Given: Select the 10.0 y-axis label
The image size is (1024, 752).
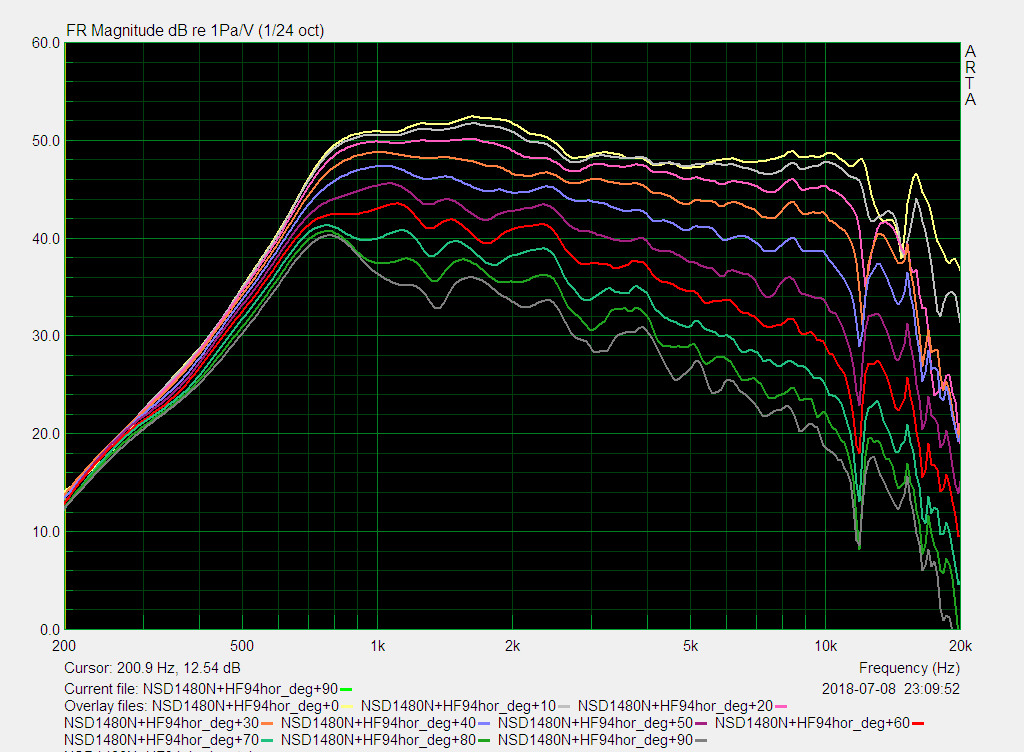Looking at the screenshot, I should [46, 532].
